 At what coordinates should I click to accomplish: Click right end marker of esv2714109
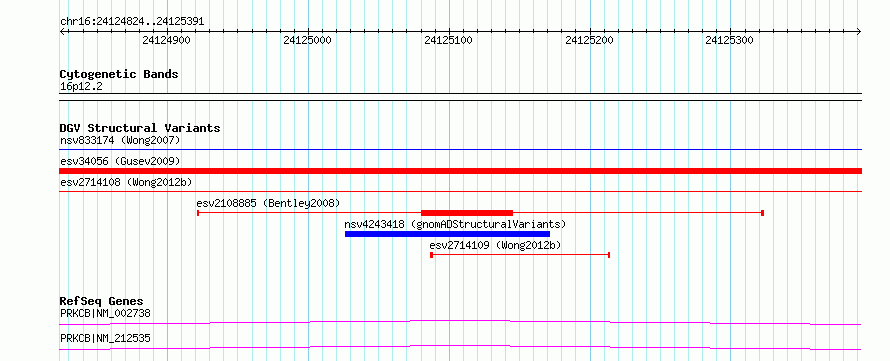point(609,255)
